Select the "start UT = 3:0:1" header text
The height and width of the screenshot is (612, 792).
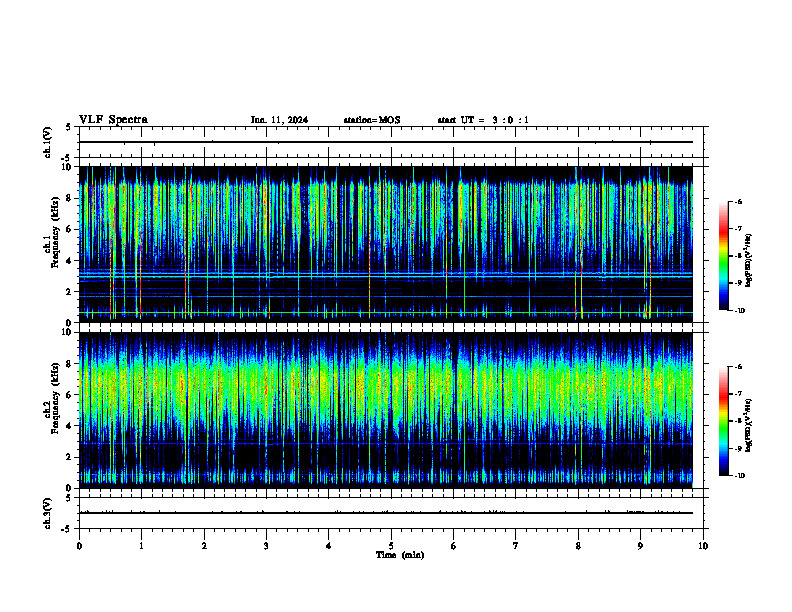pyautogui.click(x=483, y=120)
